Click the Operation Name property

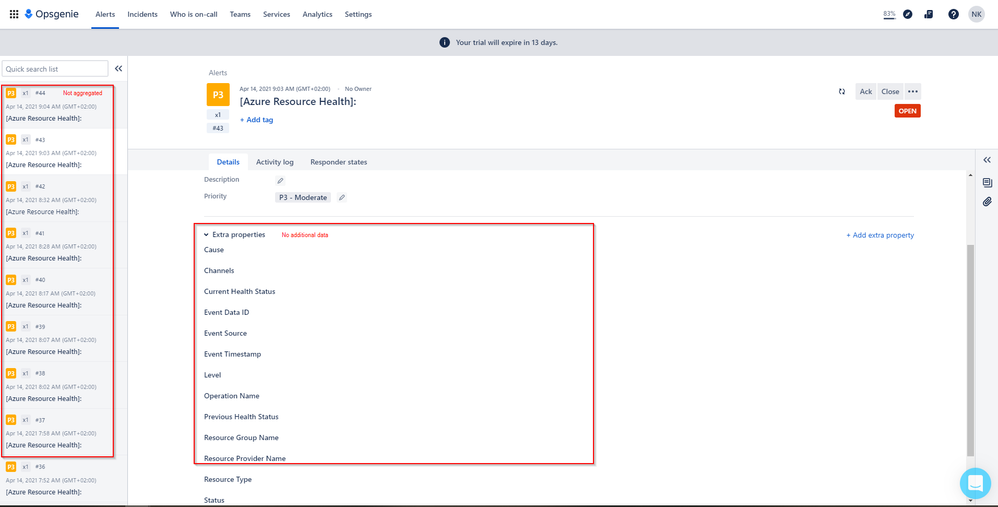tap(232, 396)
